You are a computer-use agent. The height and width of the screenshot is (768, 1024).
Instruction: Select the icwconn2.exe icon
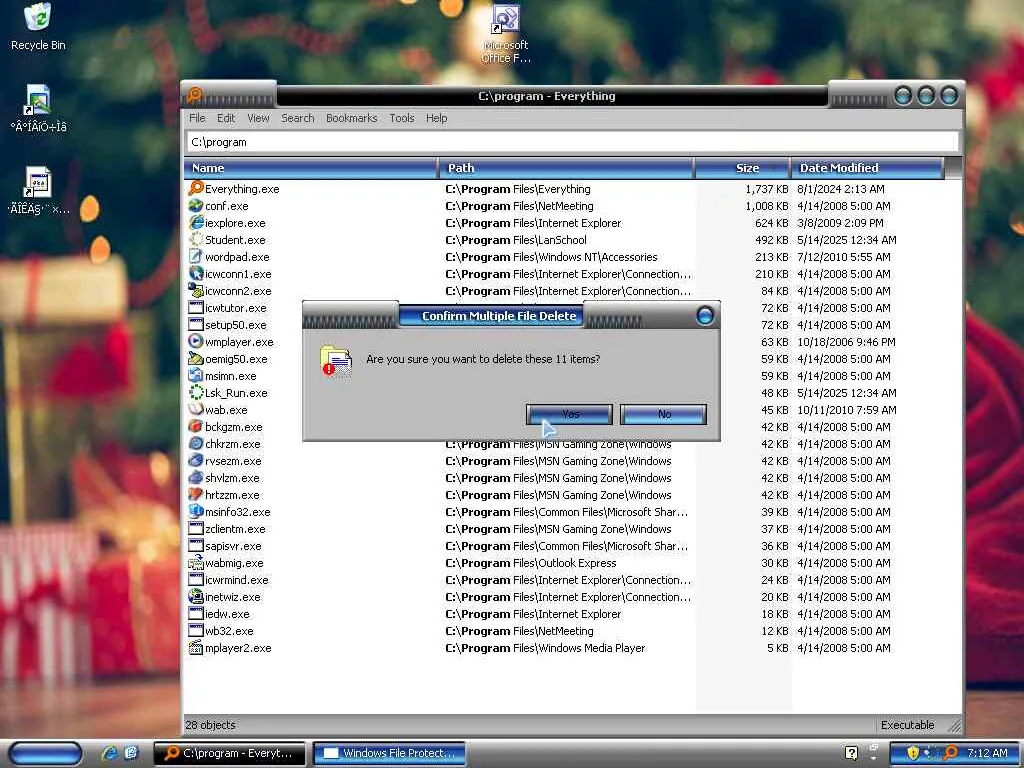coord(196,290)
